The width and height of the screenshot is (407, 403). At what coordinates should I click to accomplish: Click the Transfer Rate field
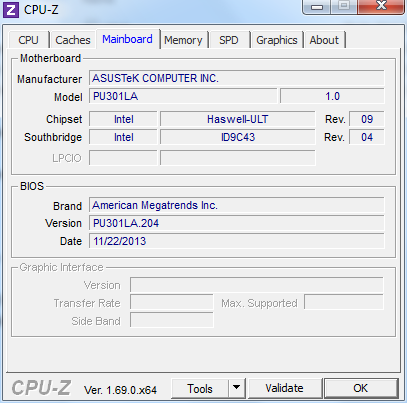click(172, 303)
